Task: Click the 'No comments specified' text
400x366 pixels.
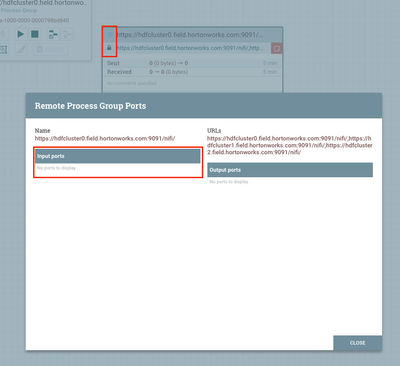Action: 132,83
